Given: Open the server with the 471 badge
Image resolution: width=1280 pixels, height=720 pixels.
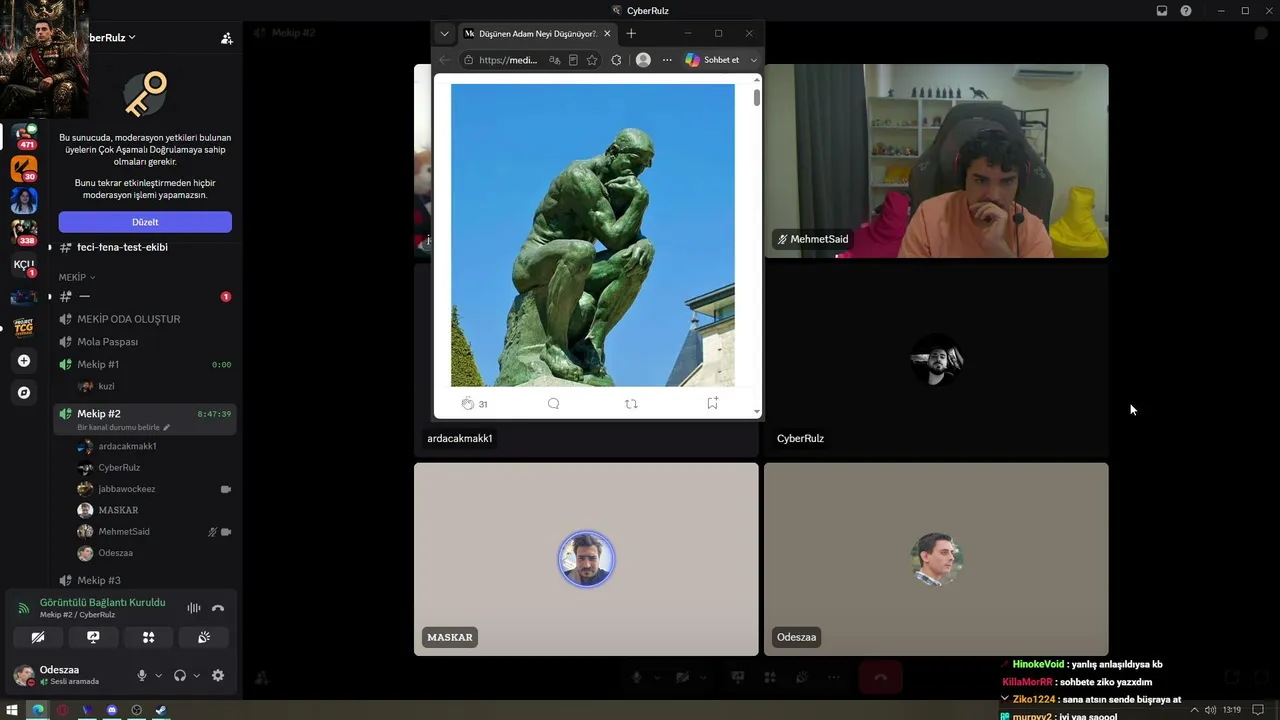Looking at the screenshot, I should click(x=24, y=136).
